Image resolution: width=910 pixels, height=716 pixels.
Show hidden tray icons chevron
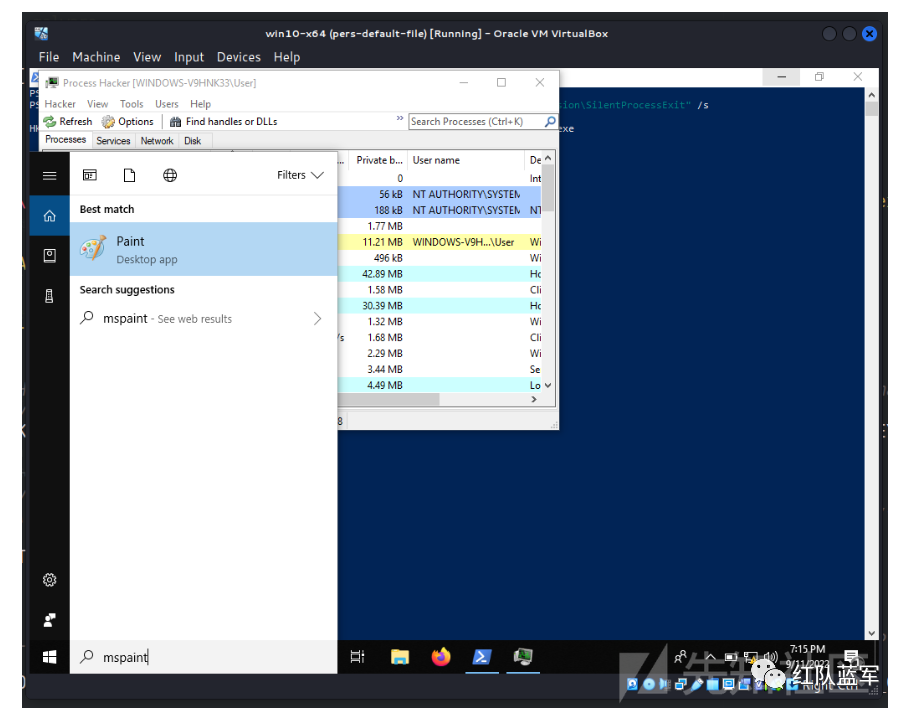(710, 657)
